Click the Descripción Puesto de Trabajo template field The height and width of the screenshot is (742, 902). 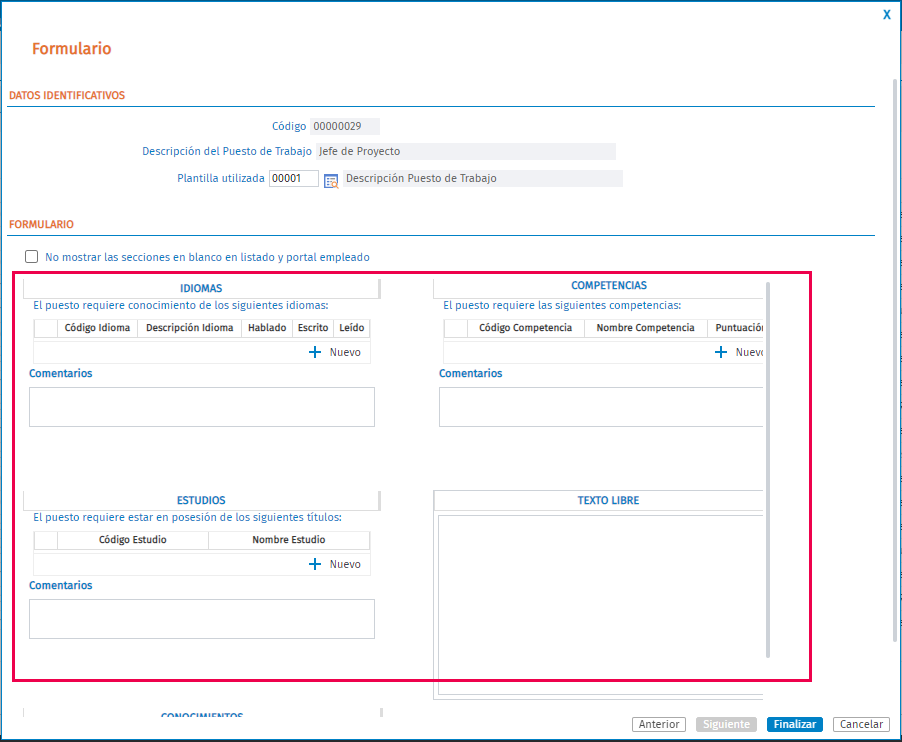pyautogui.click(x=483, y=178)
